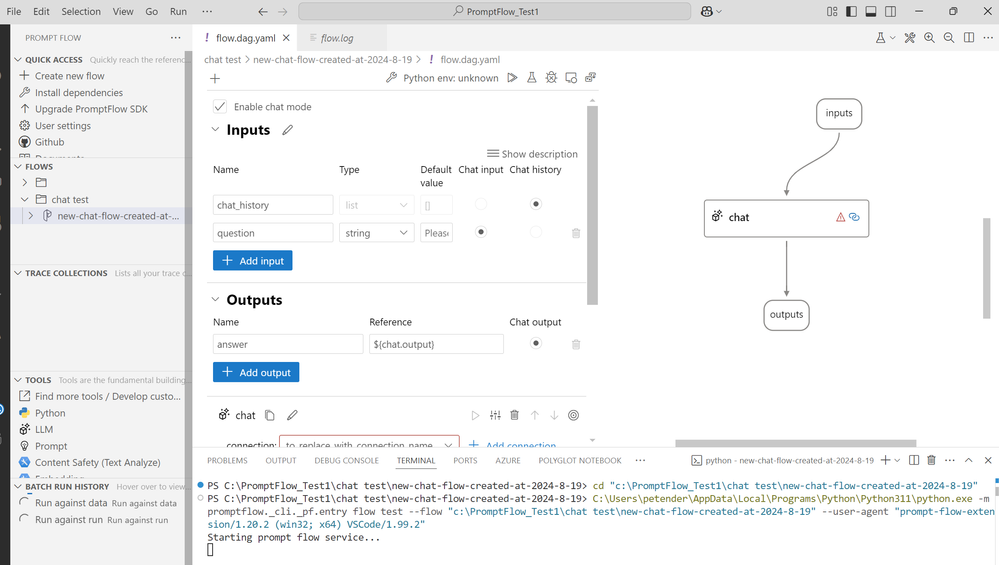Image resolution: width=999 pixels, height=565 pixels.
Task: Switch to the DEBUG CONSOLE tab
Action: point(347,461)
